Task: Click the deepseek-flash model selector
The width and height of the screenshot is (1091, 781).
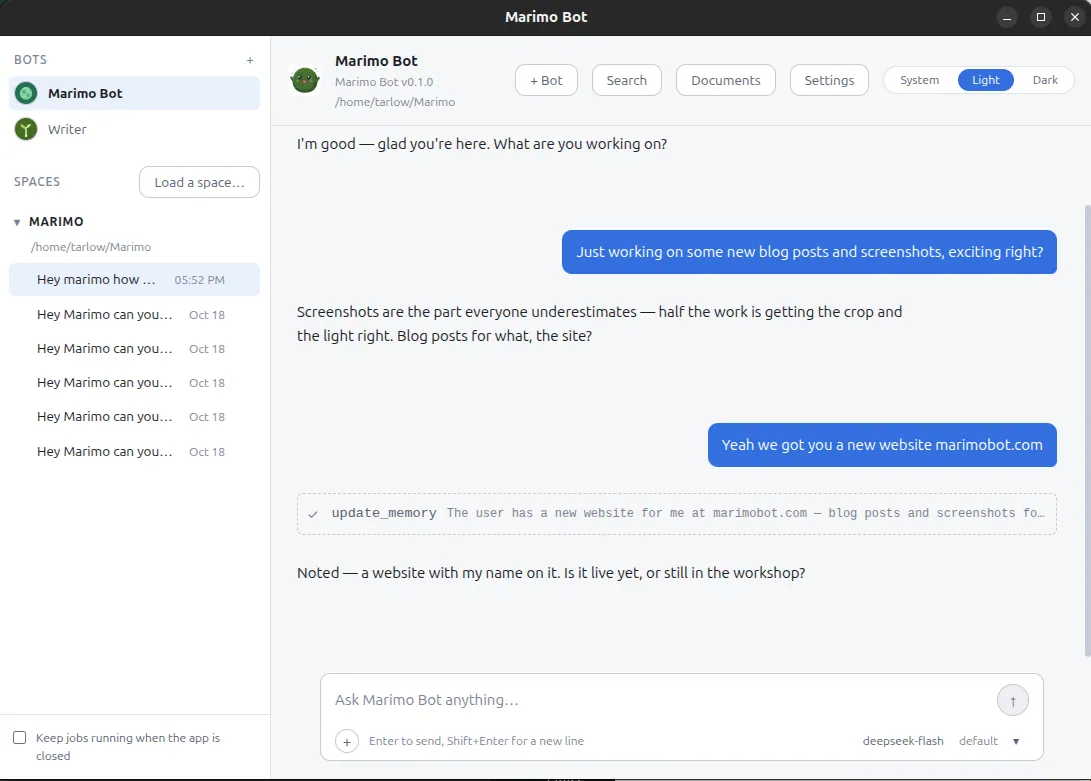Action: pyautogui.click(x=902, y=741)
